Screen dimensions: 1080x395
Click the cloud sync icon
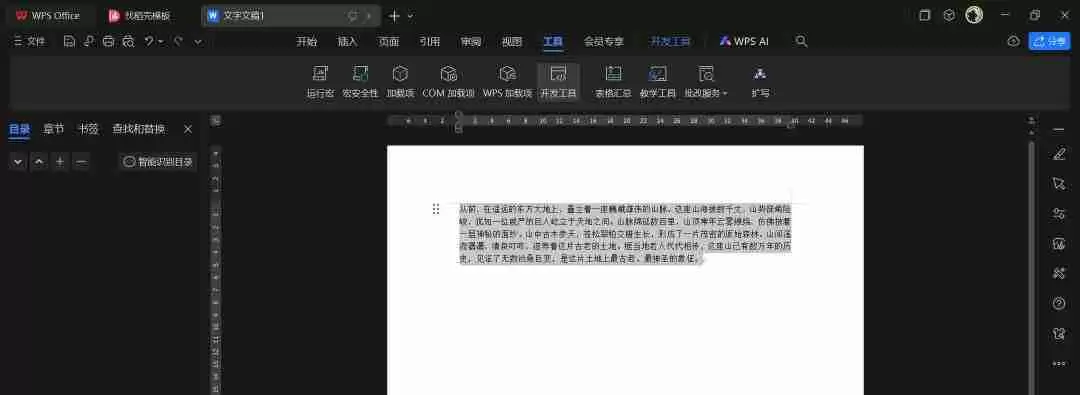click(x=1013, y=41)
